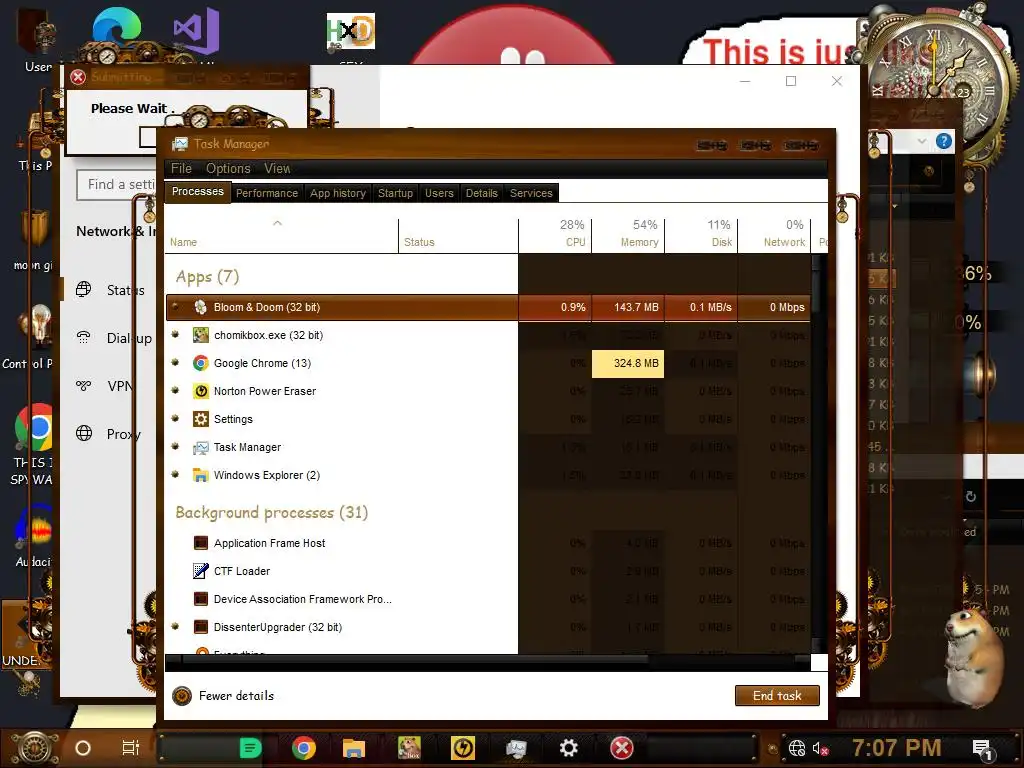
Task: Open Chrome from the taskbar
Action: 304,748
